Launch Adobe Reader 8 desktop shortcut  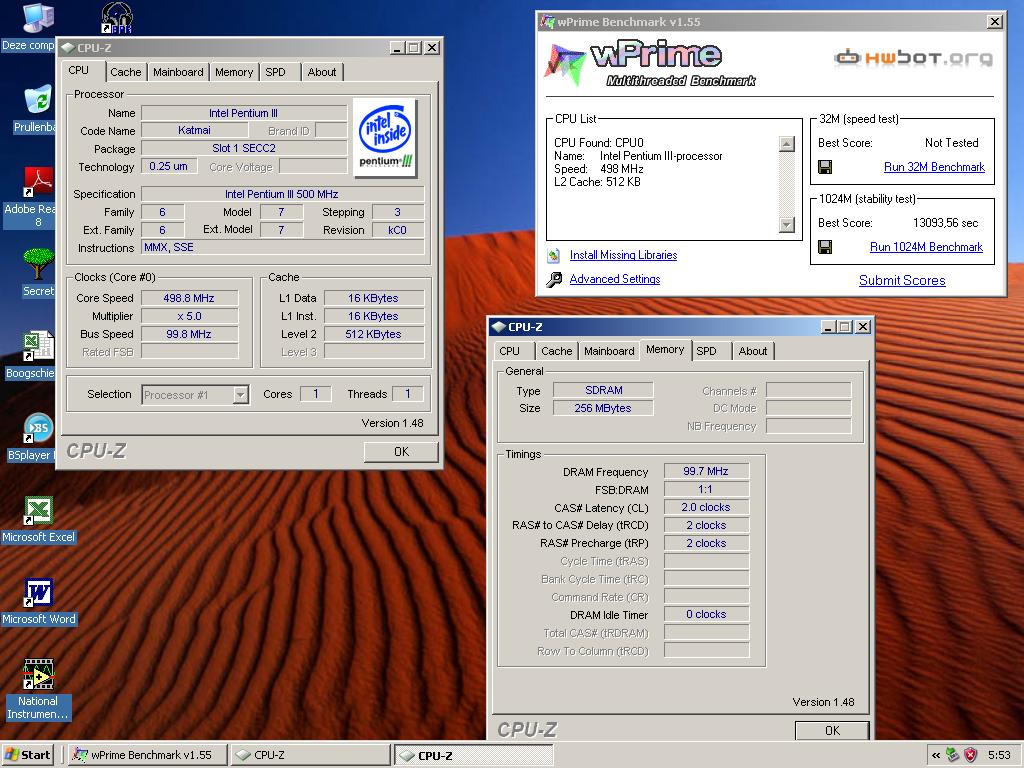38,182
